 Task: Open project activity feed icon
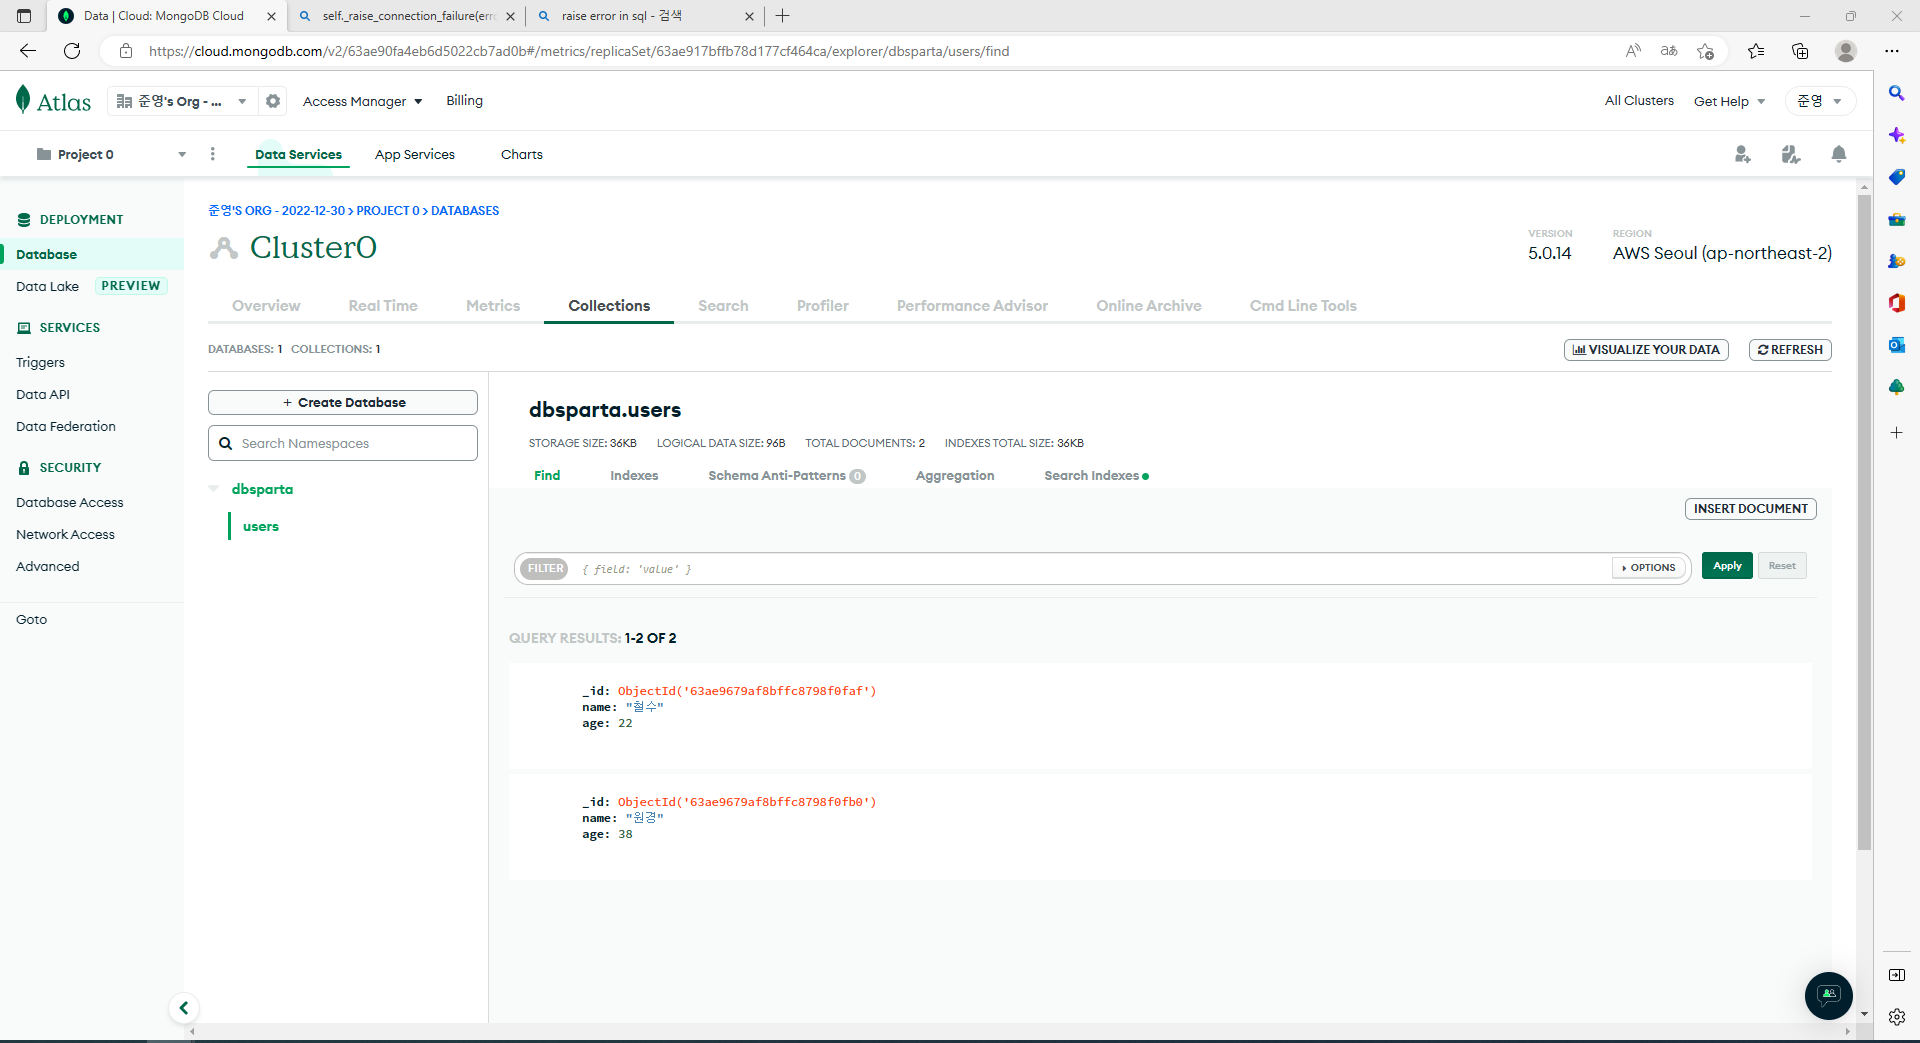[x=1791, y=154]
